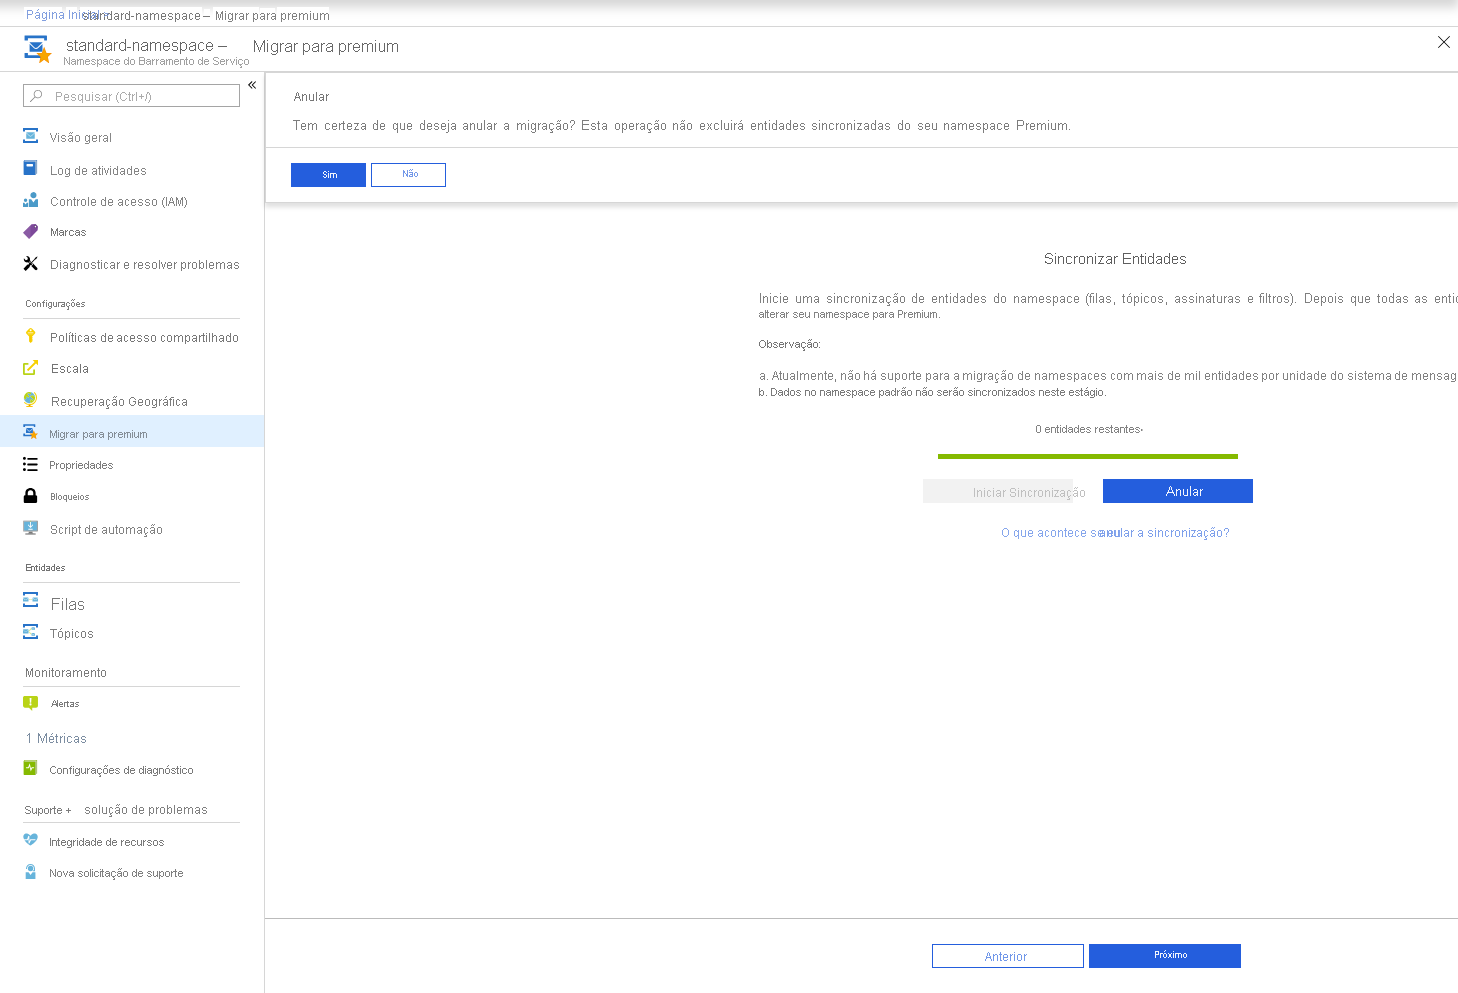Click the Sincronizar Entidades heading
The width and height of the screenshot is (1458, 993).
(1115, 259)
